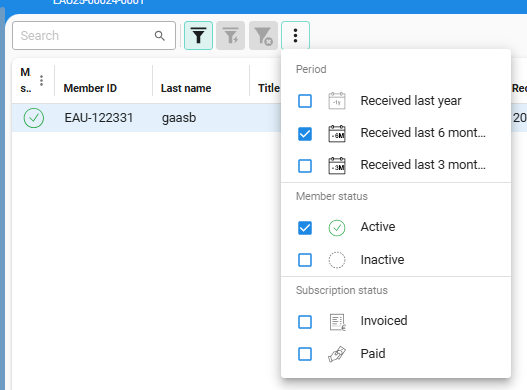Viewport: 527px width, 390px height.
Task: Check the Paid subscription status checkbox
Action: (305, 354)
